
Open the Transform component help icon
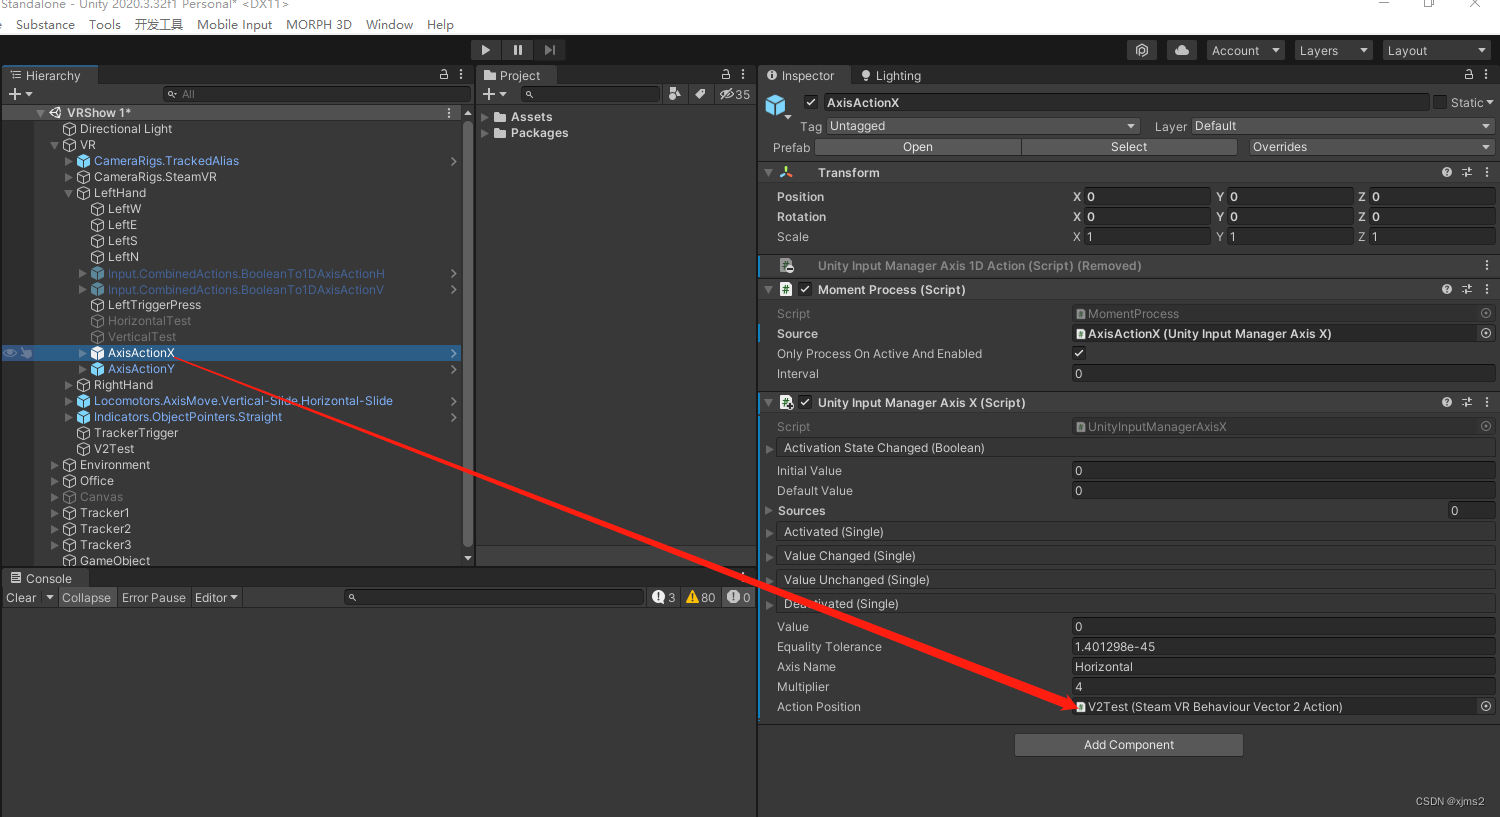pyautogui.click(x=1447, y=172)
